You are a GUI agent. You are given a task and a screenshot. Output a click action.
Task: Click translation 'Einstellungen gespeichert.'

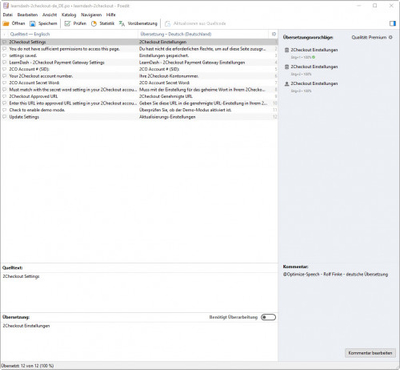(x=164, y=56)
